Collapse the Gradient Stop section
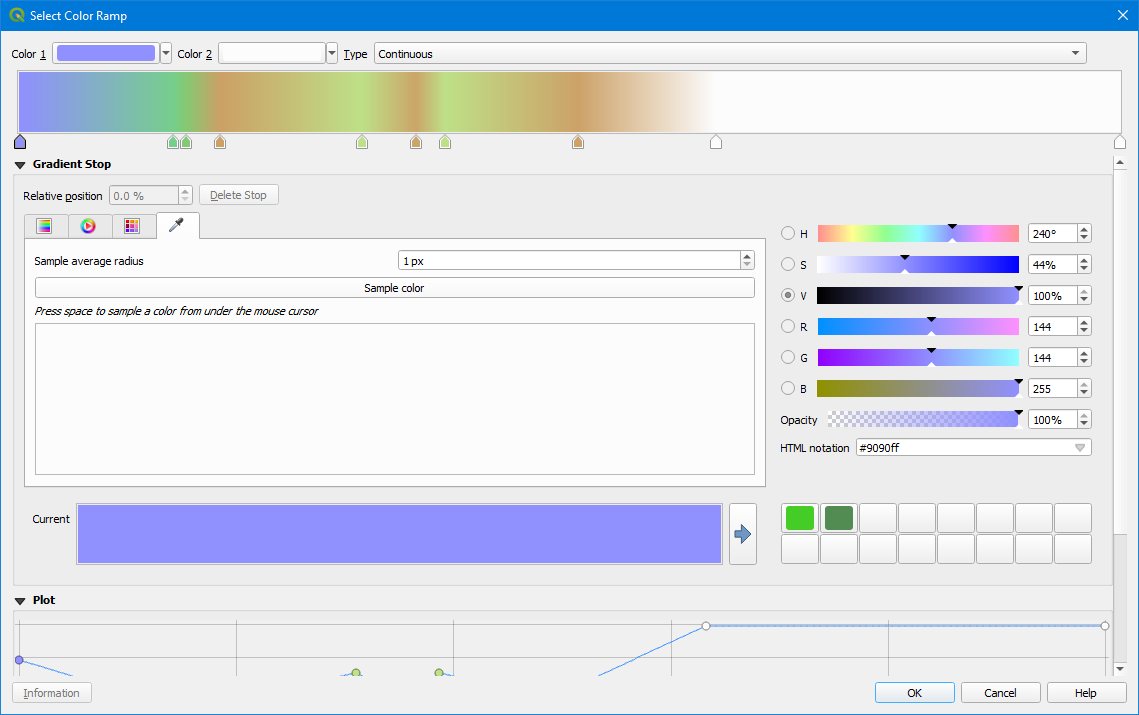 20,165
